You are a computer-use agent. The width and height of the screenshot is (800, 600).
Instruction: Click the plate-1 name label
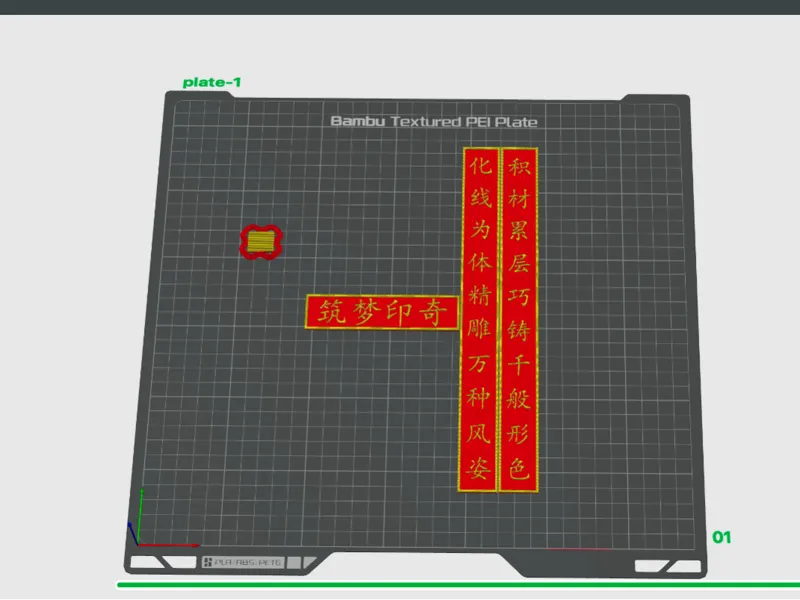pyautogui.click(x=212, y=82)
